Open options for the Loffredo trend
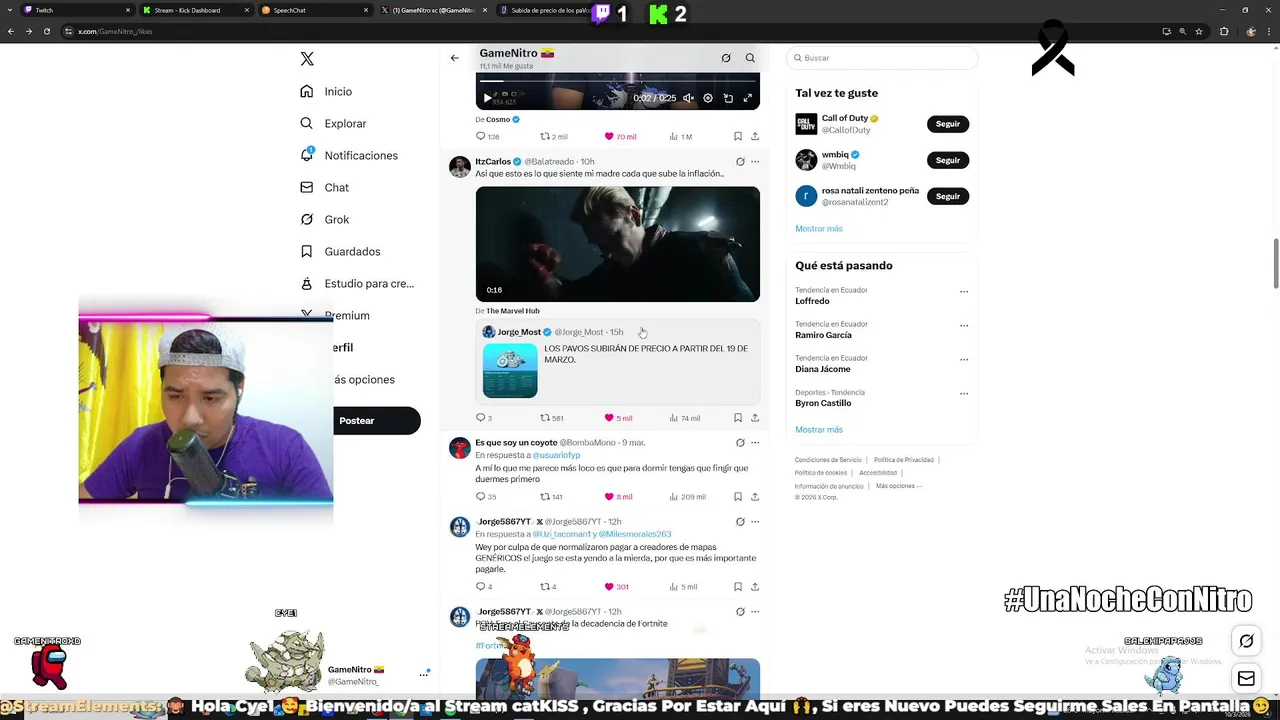 point(964,292)
